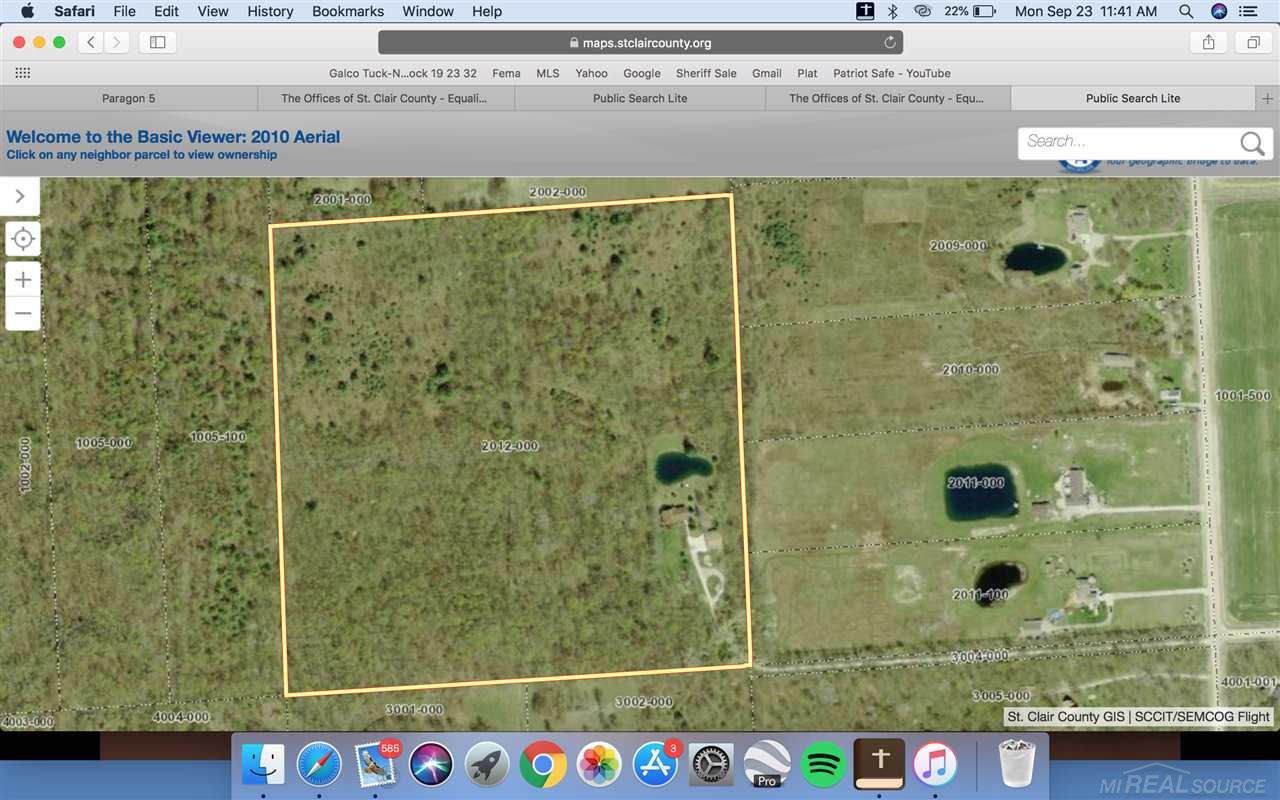
Task: Reload the page in address bar
Action: [890, 42]
